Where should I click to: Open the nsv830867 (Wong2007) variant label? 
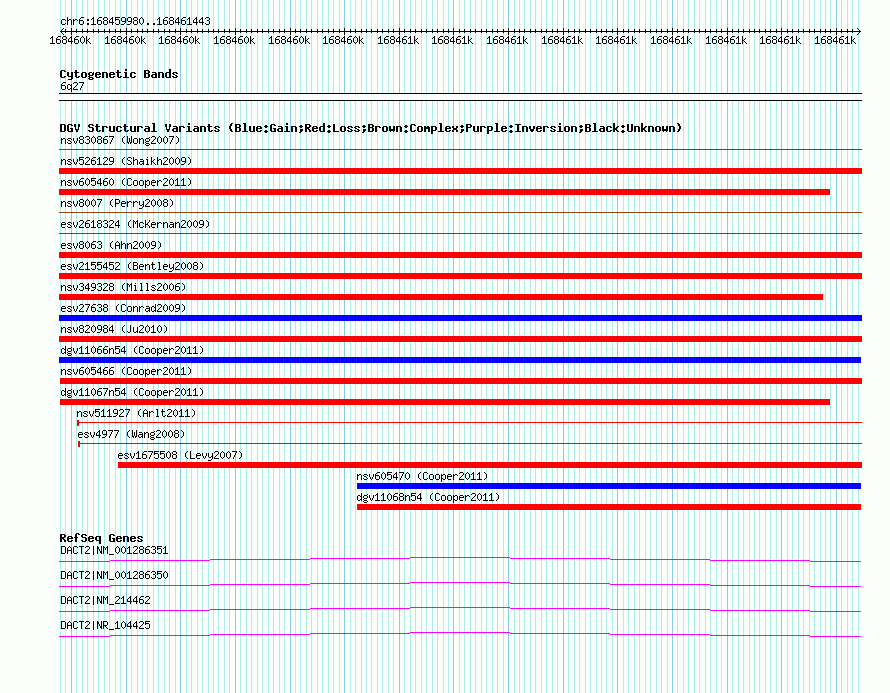120,140
